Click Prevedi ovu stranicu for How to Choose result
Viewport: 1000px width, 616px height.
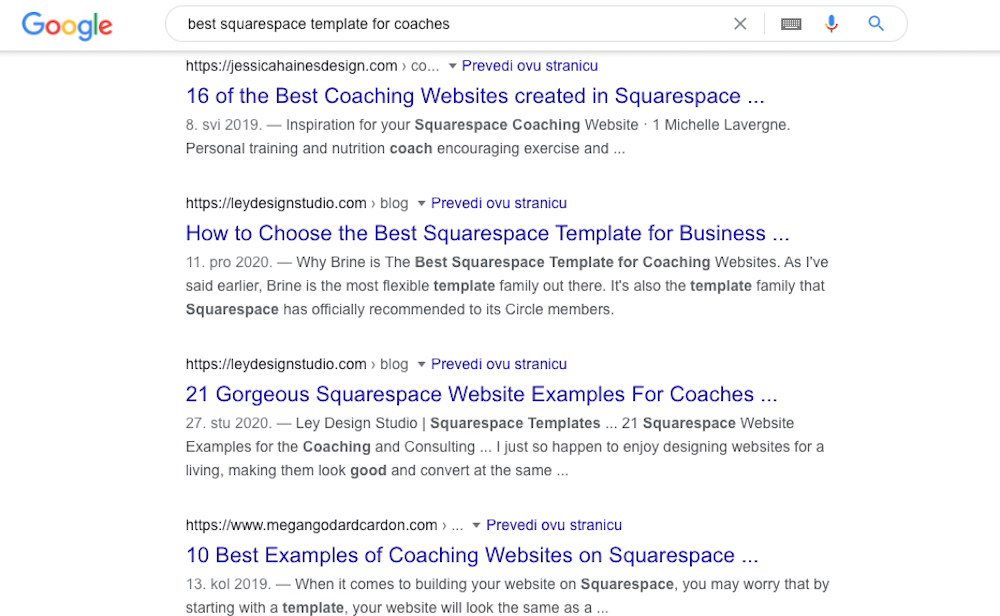[x=499, y=203]
